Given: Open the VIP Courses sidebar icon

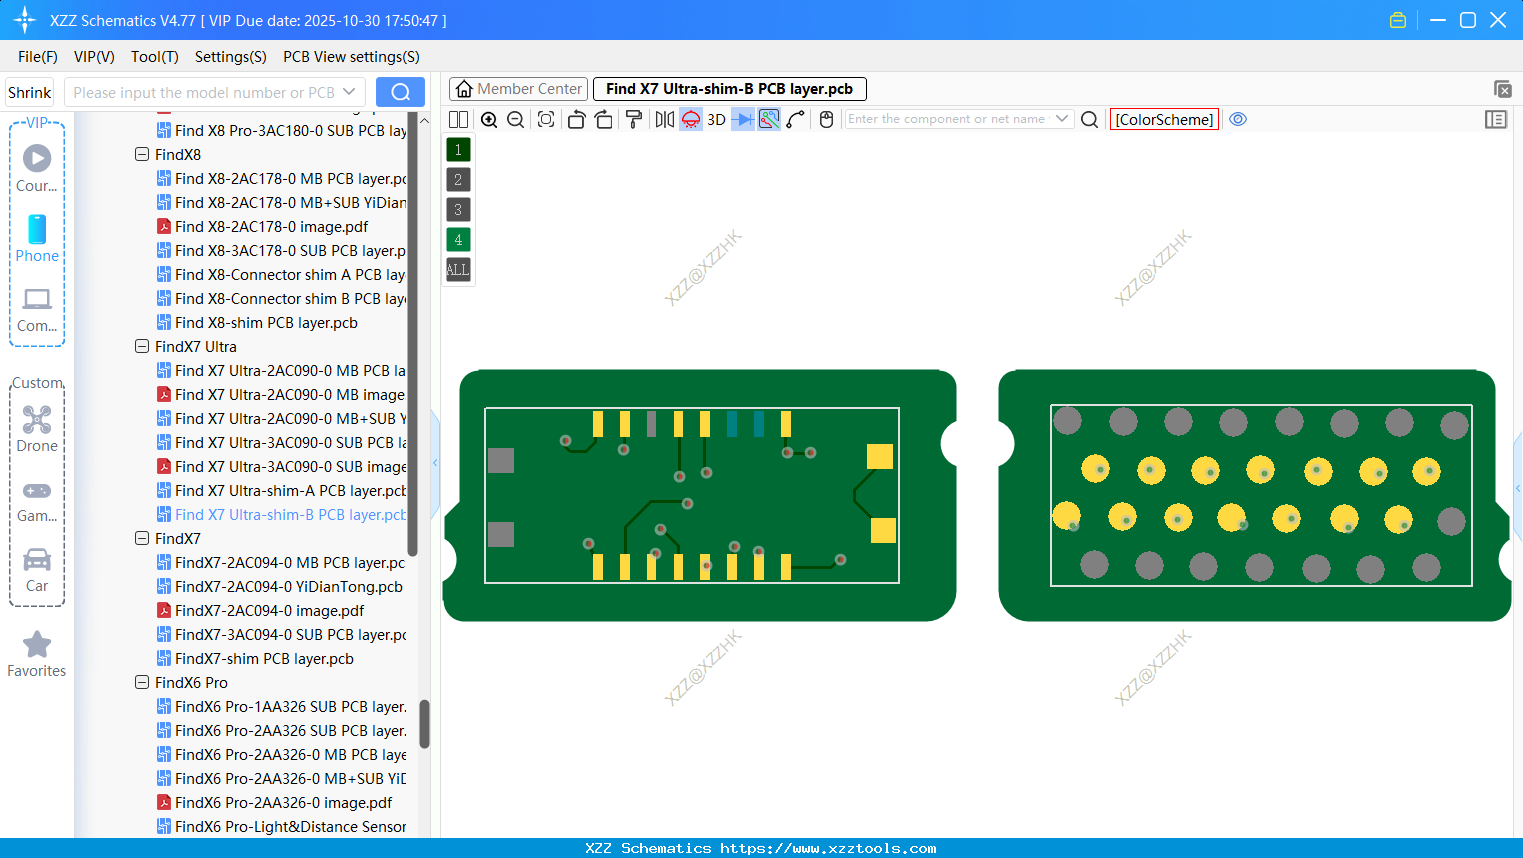Looking at the screenshot, I should [x=37, y=166].
